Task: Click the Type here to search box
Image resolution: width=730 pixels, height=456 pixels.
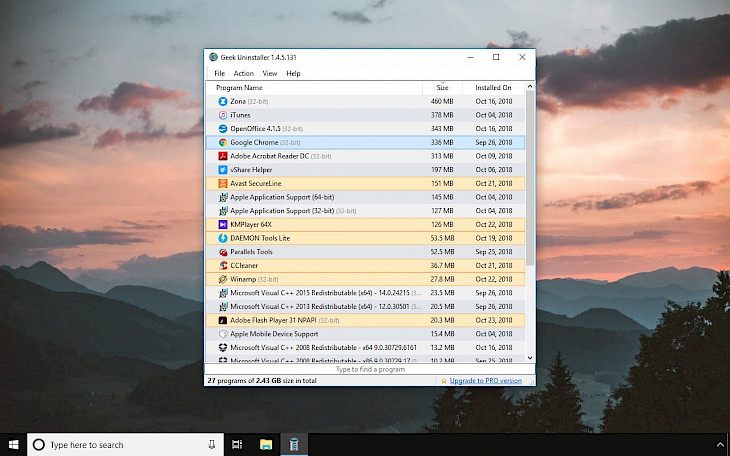Action: click(x=125, y=445)
